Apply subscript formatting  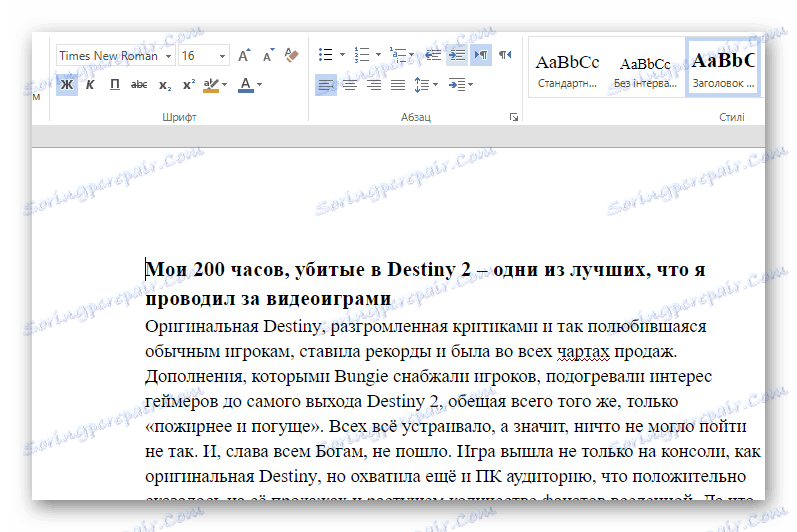[164, 85]
